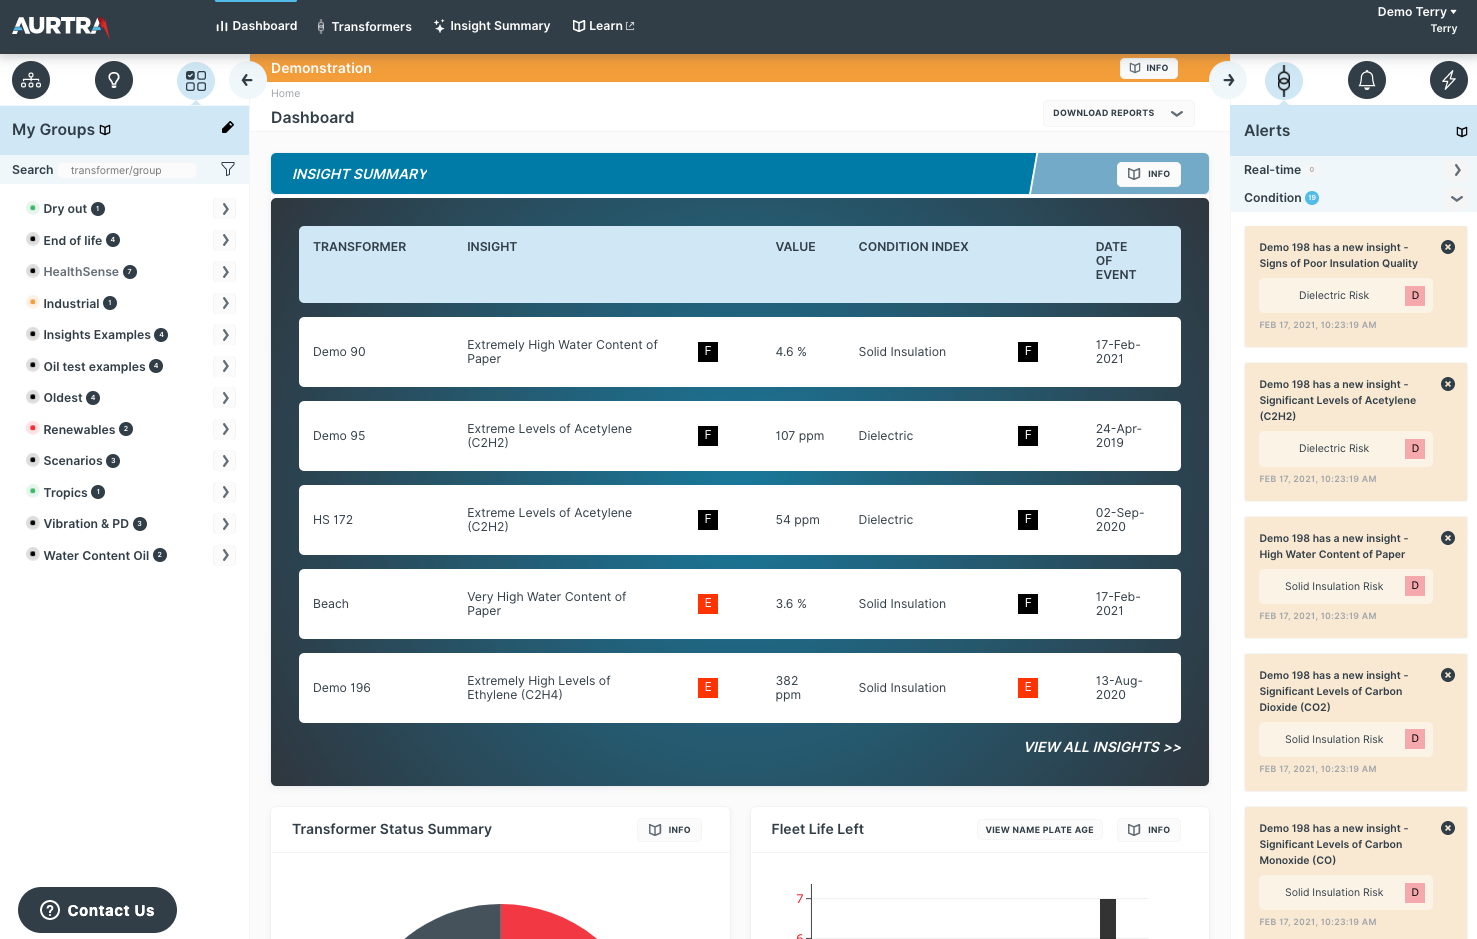Open the transformer sensor alerts icon
1477x939 pixels.
(x=1284, y=80)
